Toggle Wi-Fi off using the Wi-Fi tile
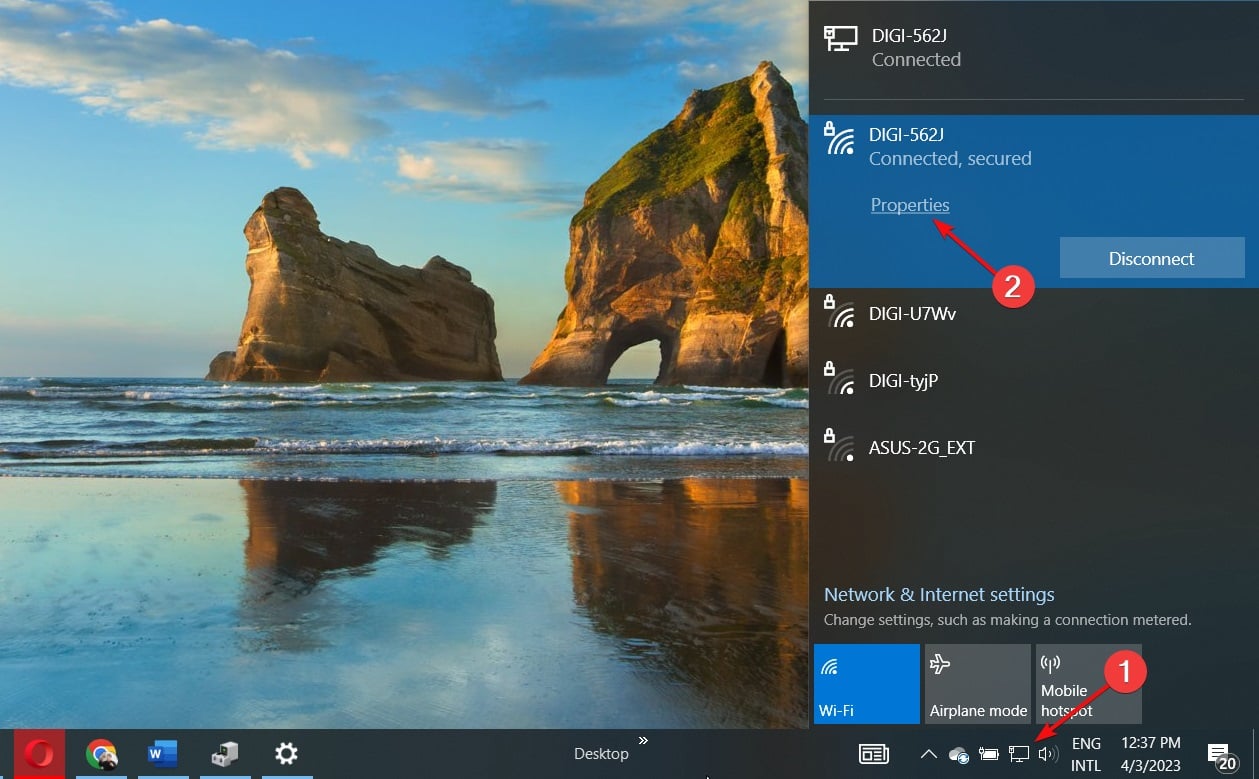This screenshot has width=1259, height=779. point(866,684)
